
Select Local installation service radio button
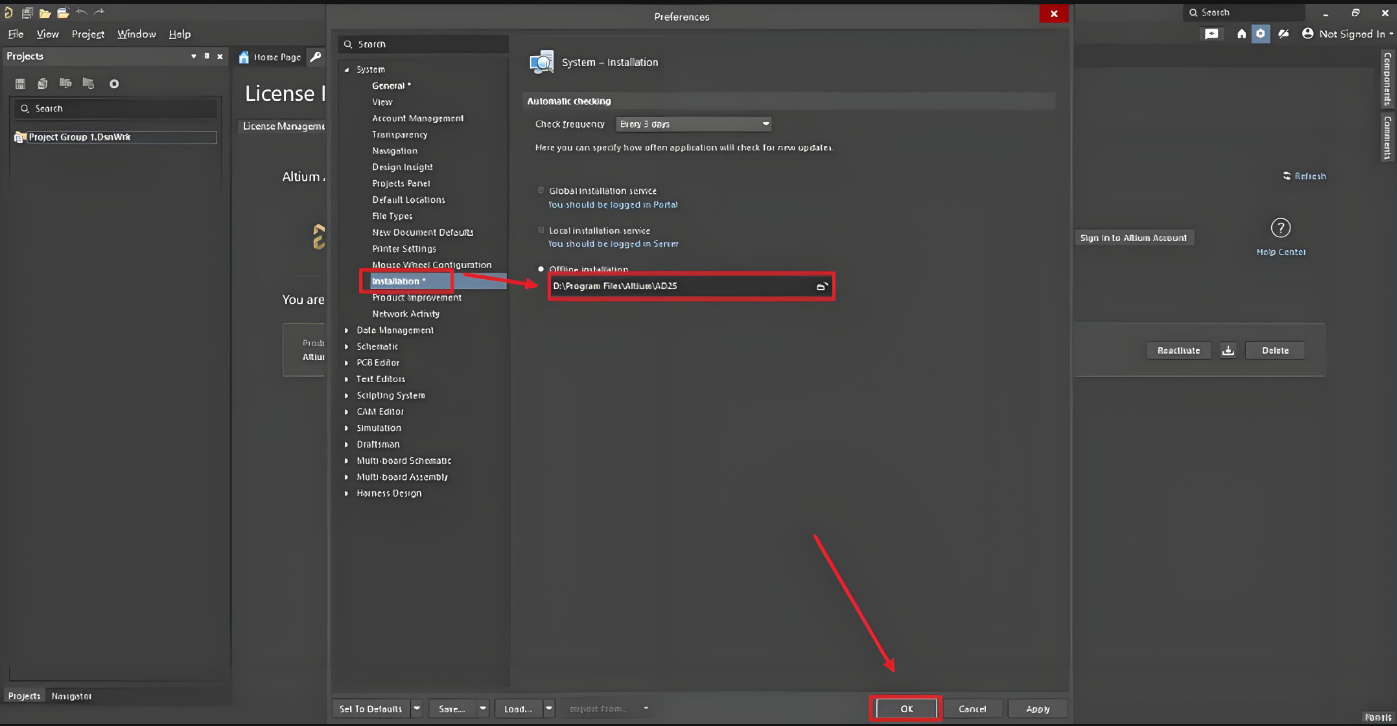click(542, 230)
